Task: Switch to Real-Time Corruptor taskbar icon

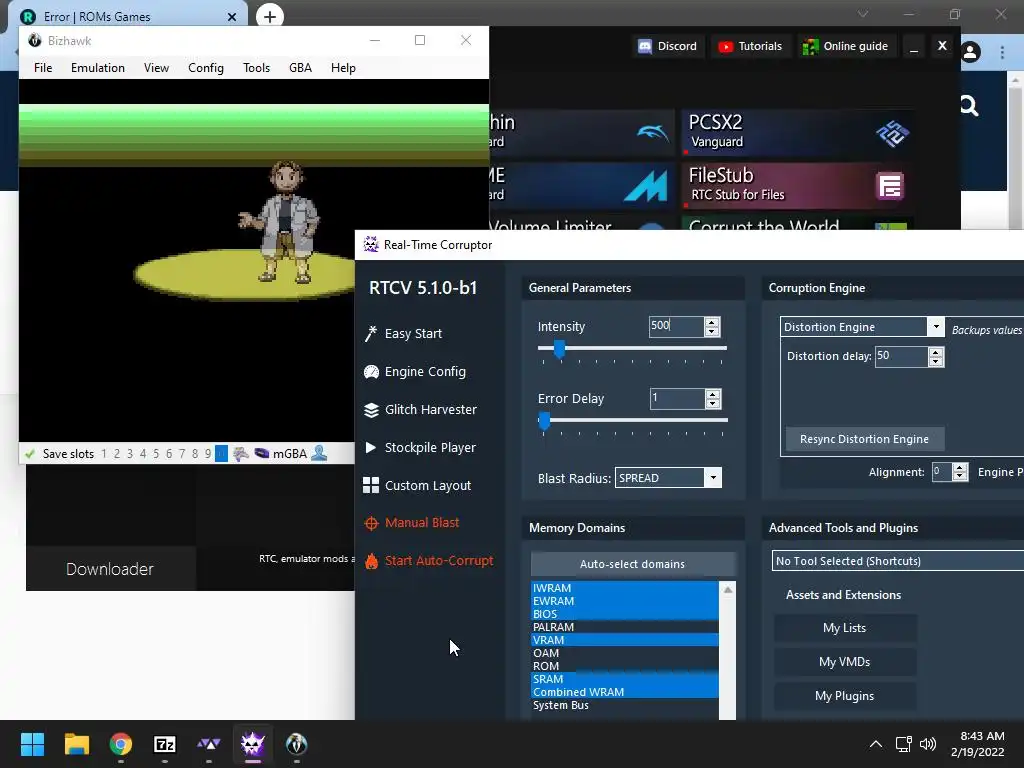Action: [x=253, y=744]
